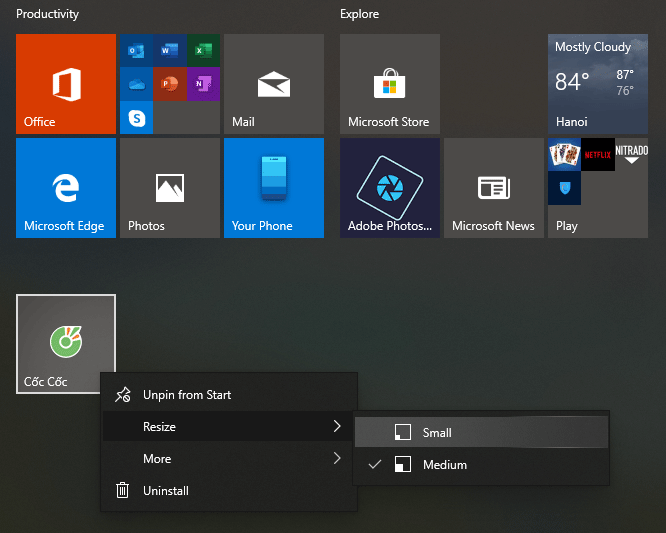Launch Excel from the Office folder tile
666x533 pixels.
(x=203, y=51)
